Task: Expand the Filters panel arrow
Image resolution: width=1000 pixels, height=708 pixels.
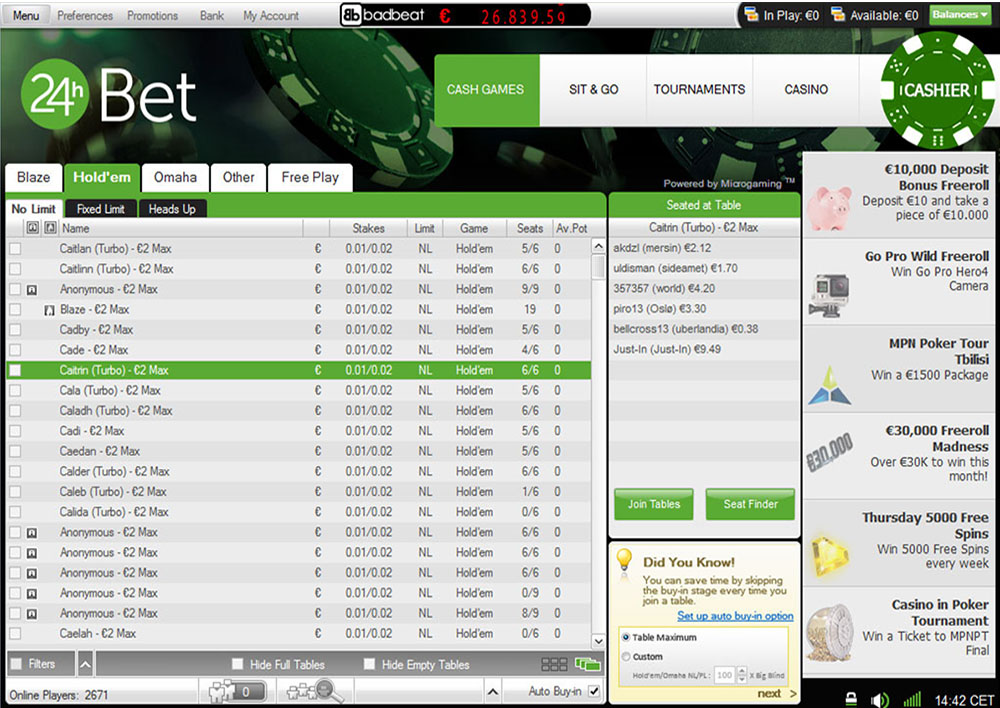Action: tap(85, 665)
